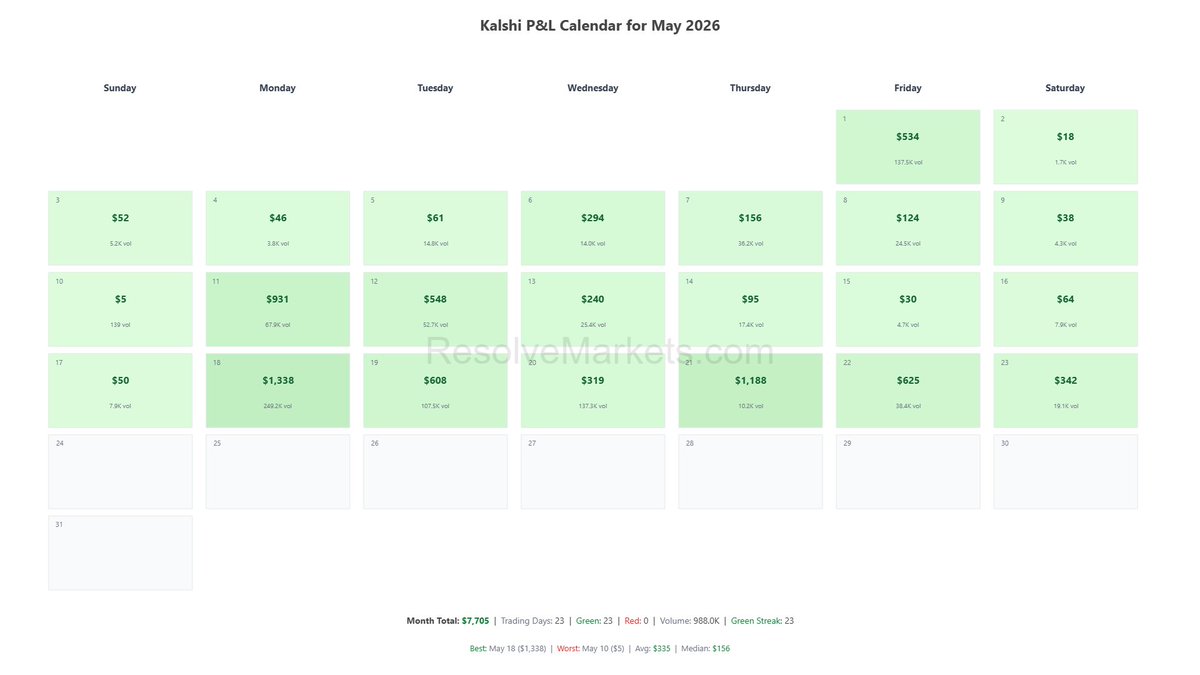The width and height of the screenshot is (1200, 675).
Task: Open the May 12 cell with $548
Action: (x=435, y=309)
